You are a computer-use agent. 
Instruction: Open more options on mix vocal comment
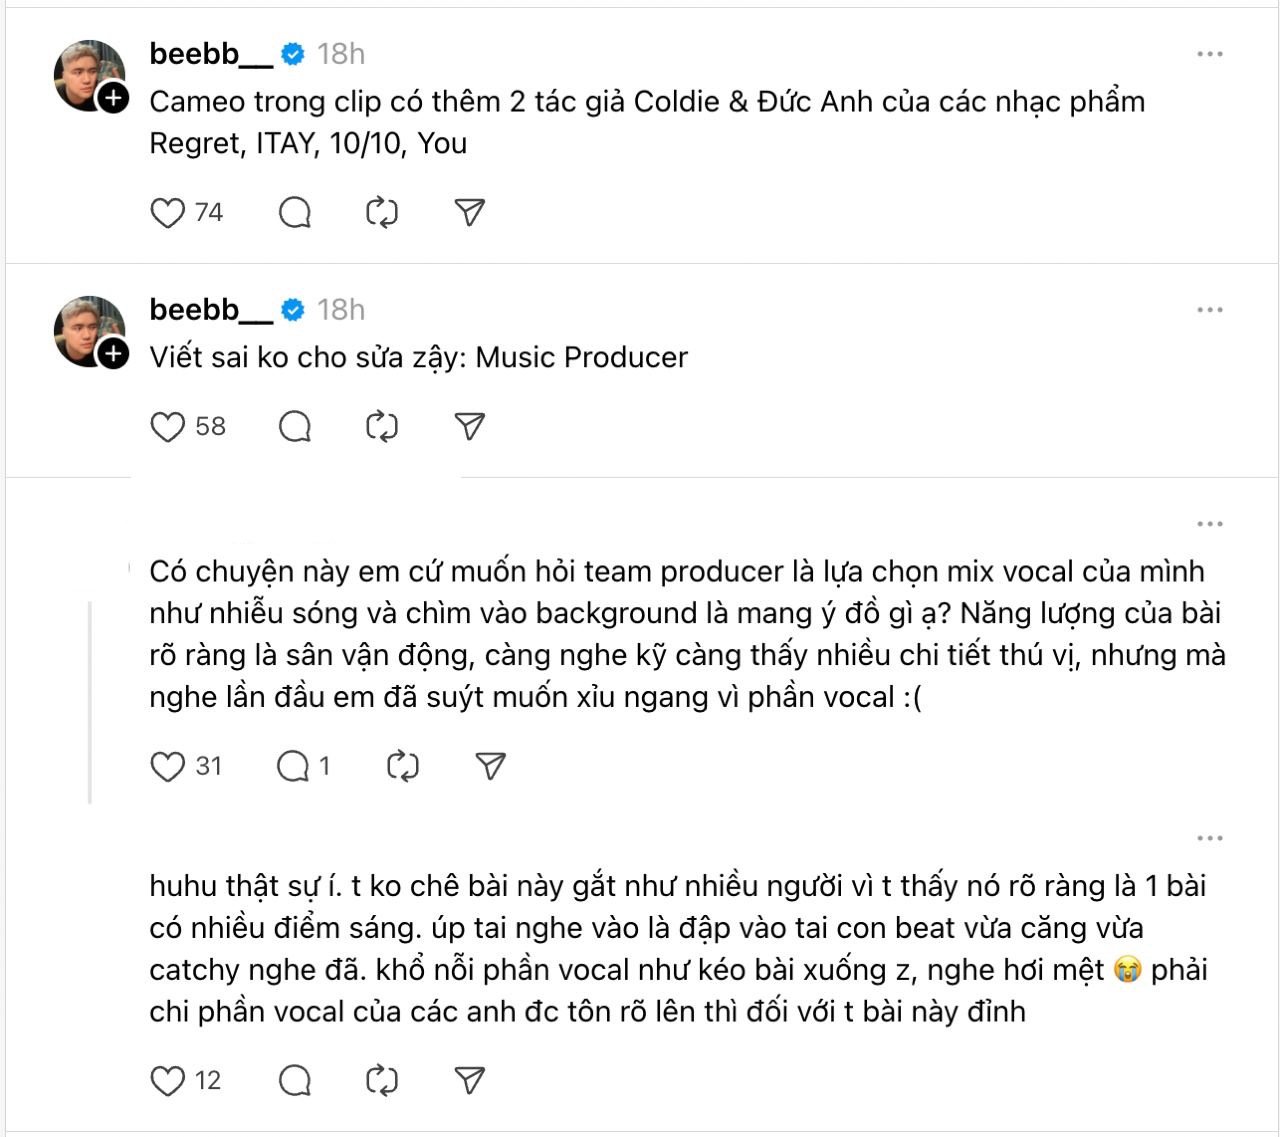pyautogui.click(x=1210, y=524)
